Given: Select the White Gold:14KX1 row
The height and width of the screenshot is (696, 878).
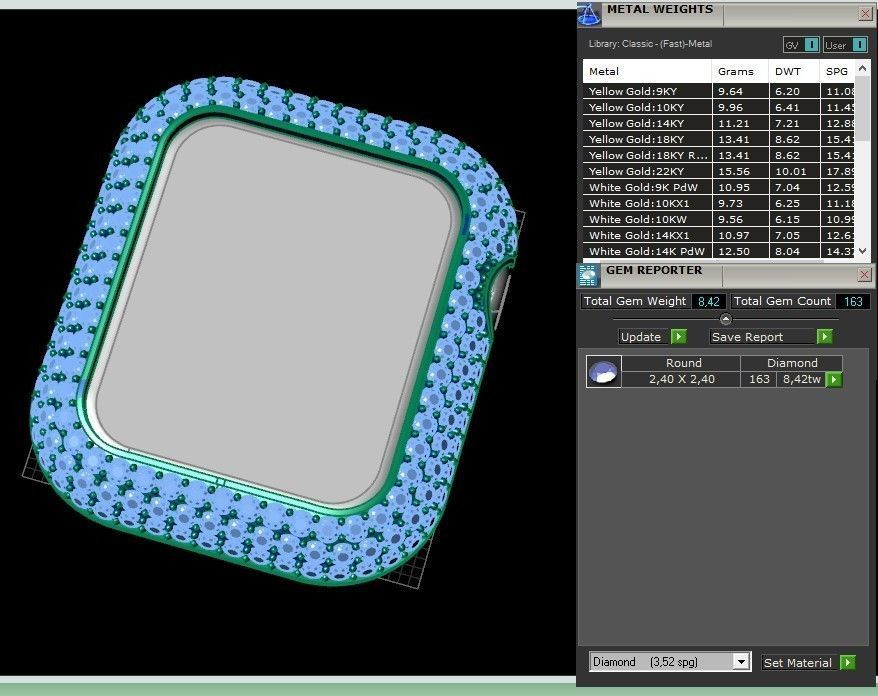Looking at the screenshot, I should 718,236.
